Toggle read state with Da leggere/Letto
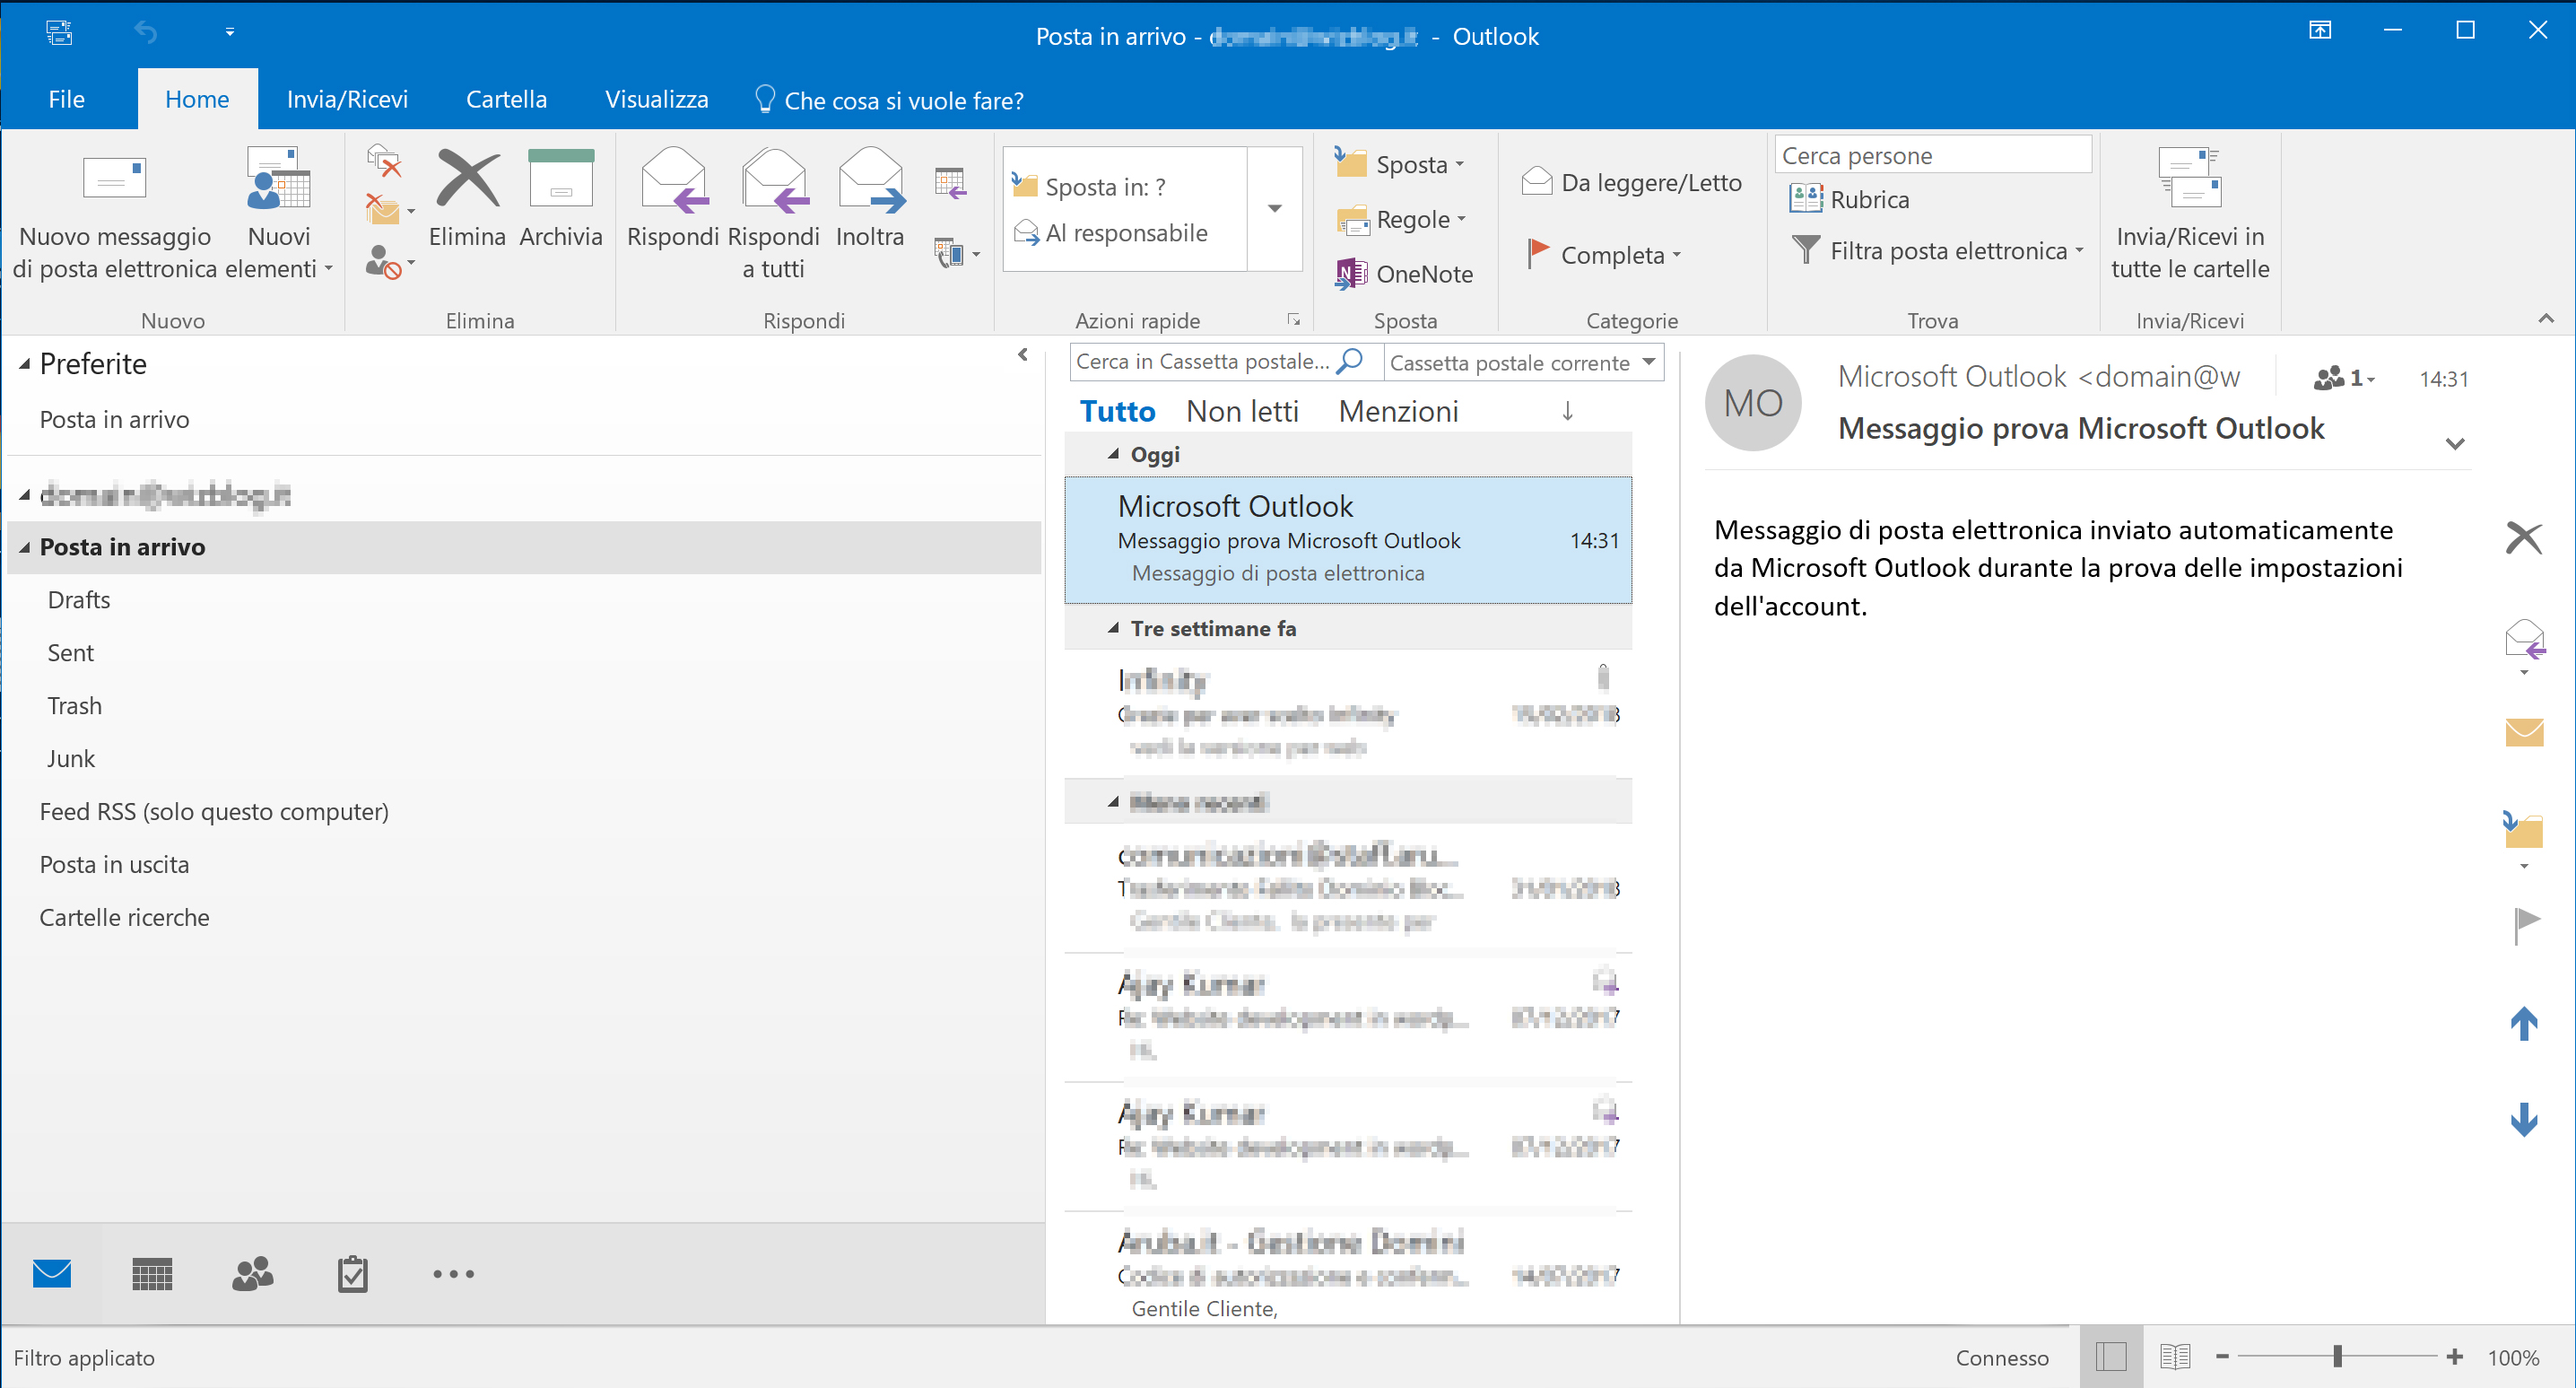Screen dimensions: 2576x1388 pos(1631,182)
